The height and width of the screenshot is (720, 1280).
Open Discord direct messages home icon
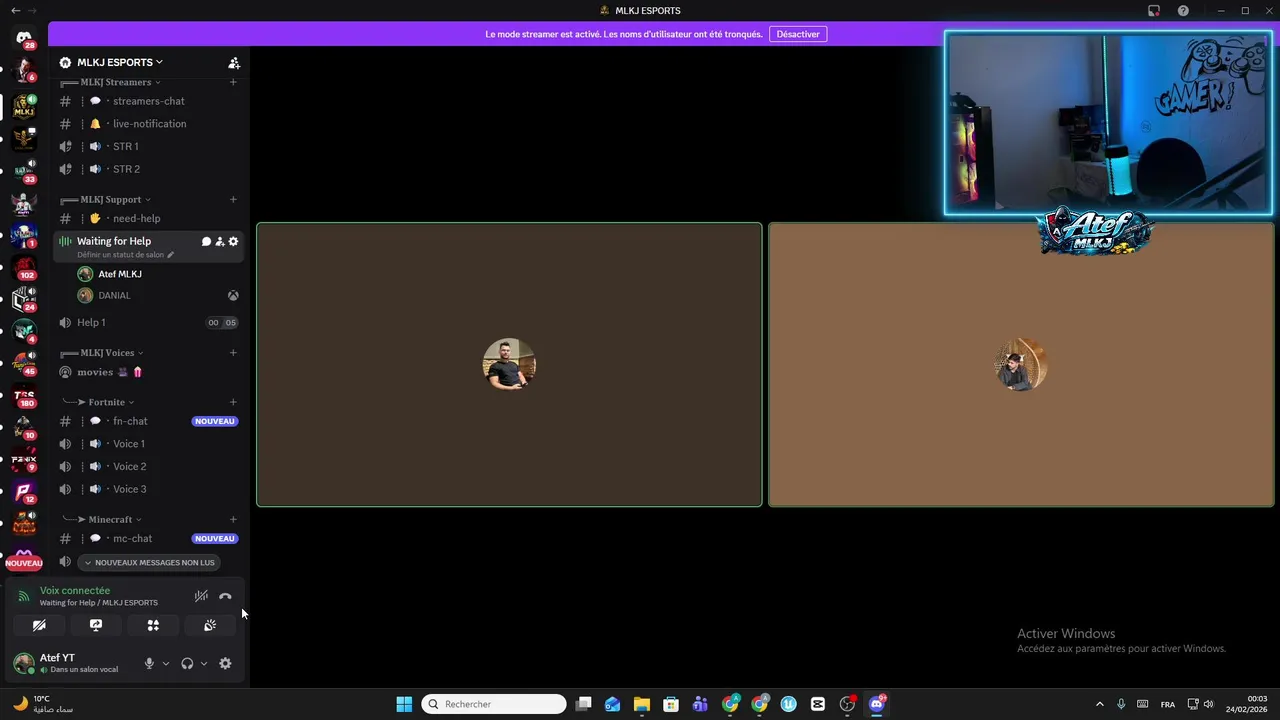click(24, 38)
